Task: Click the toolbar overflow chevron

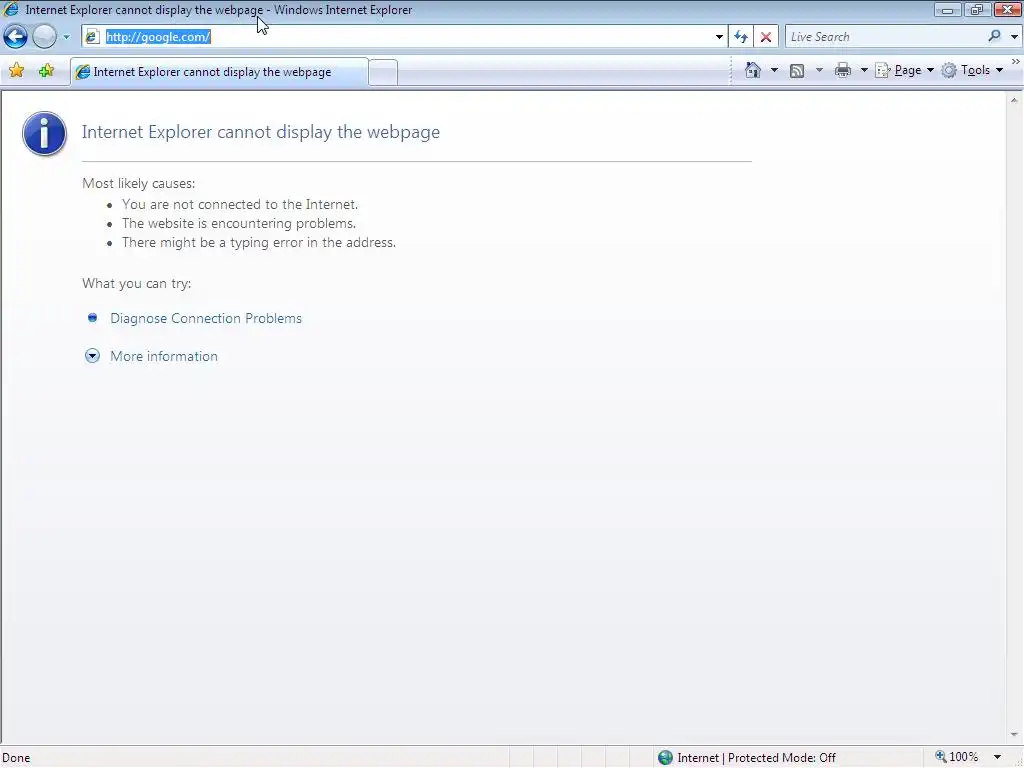Action: point(1016,61)
